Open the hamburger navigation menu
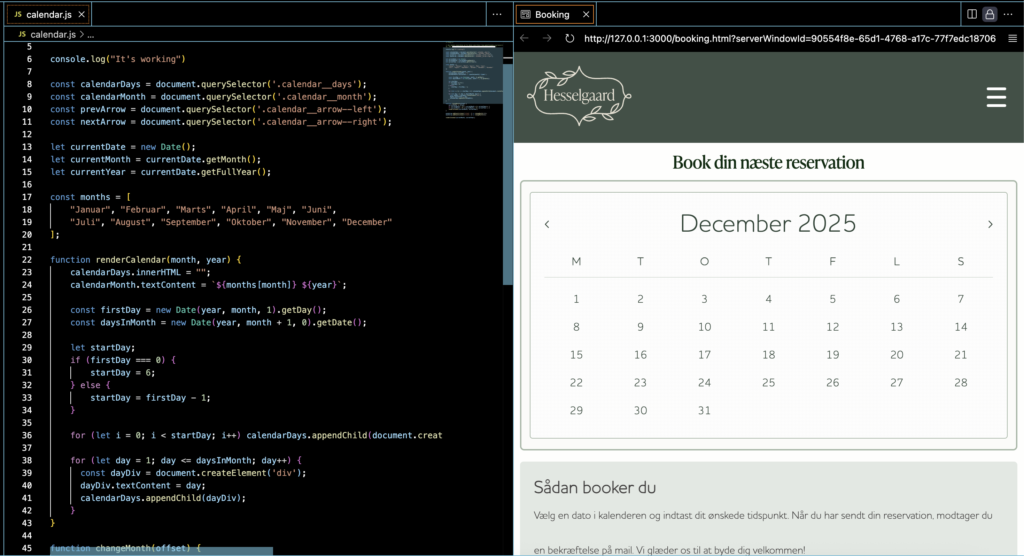This screenshot has width=1024, height=556. pos(996,97)
